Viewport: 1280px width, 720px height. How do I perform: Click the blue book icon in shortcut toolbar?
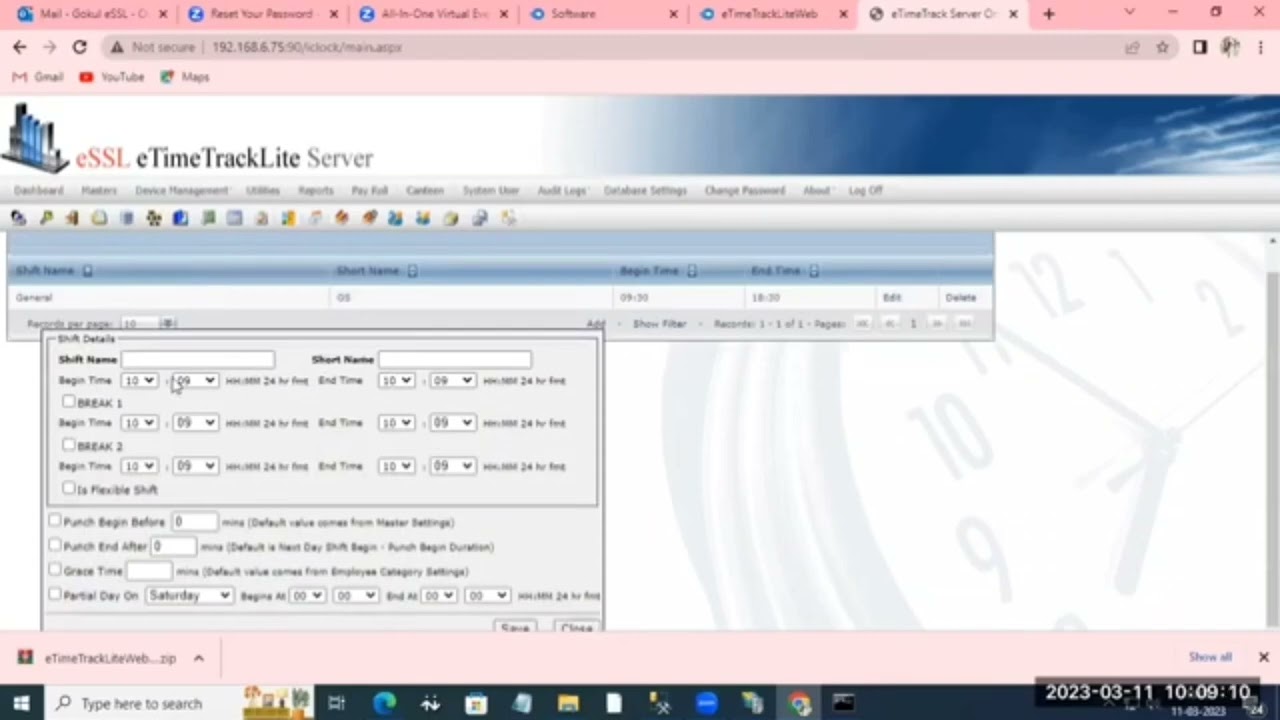(180, 218)
